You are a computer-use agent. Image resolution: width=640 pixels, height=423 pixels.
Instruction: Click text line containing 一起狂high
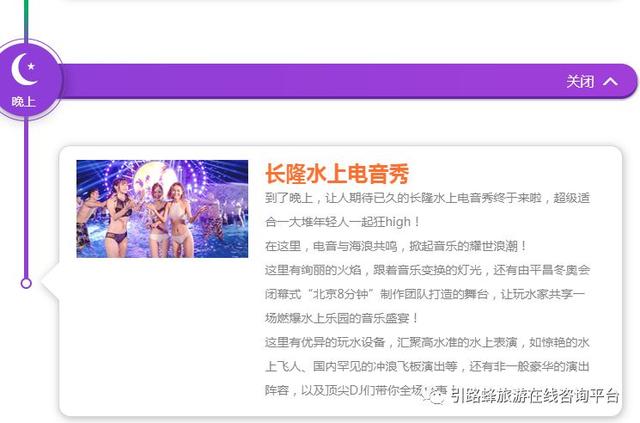pyautogui.click(x=342, y=222)
